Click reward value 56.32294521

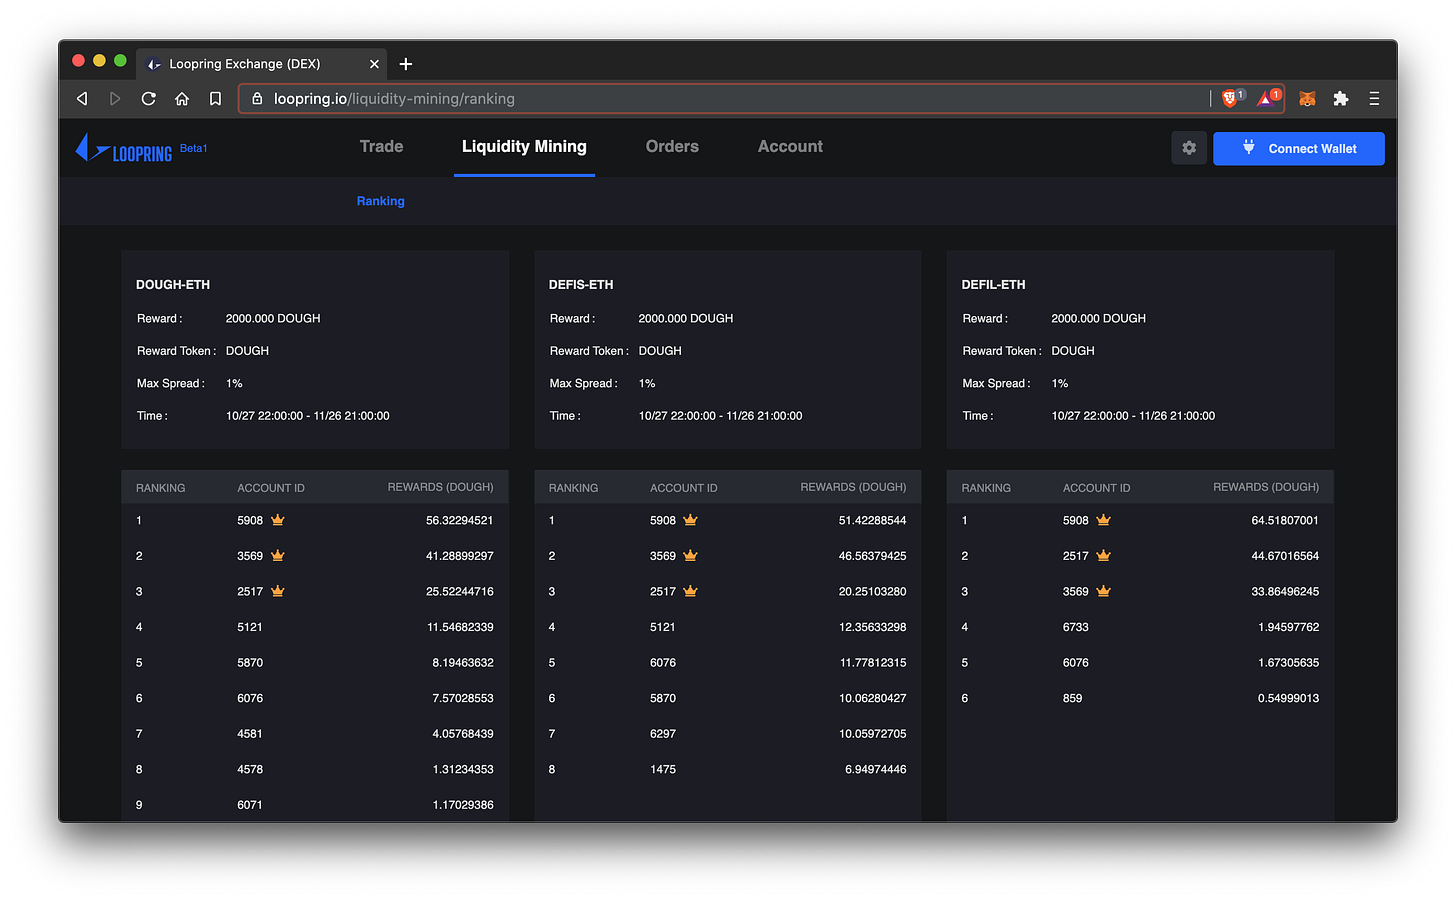460,520
